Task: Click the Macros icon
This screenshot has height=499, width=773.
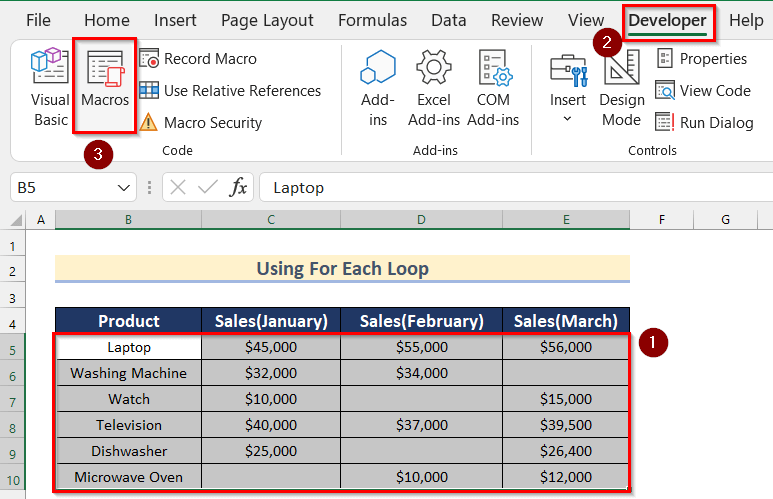Action: pos(105,83)
